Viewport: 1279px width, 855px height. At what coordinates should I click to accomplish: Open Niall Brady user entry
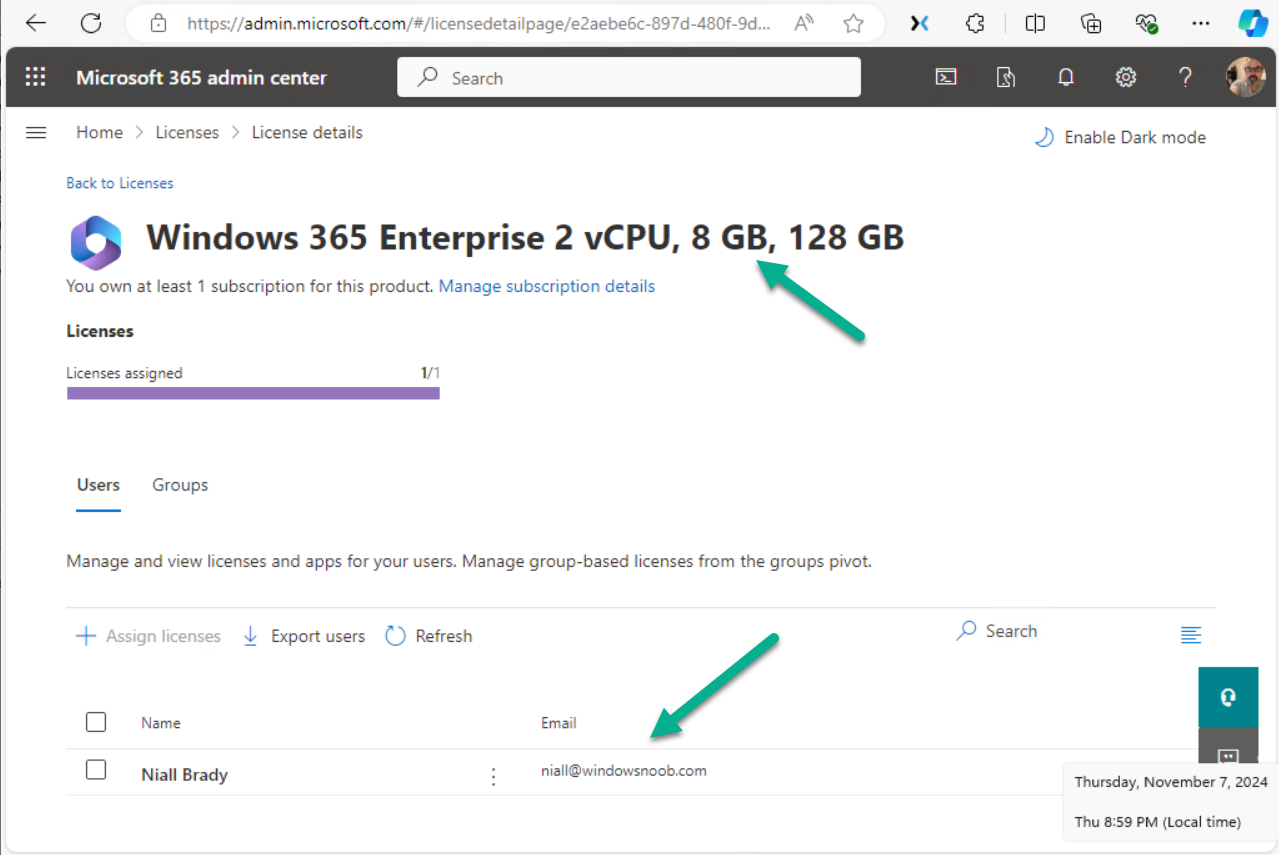coord(185,775)
